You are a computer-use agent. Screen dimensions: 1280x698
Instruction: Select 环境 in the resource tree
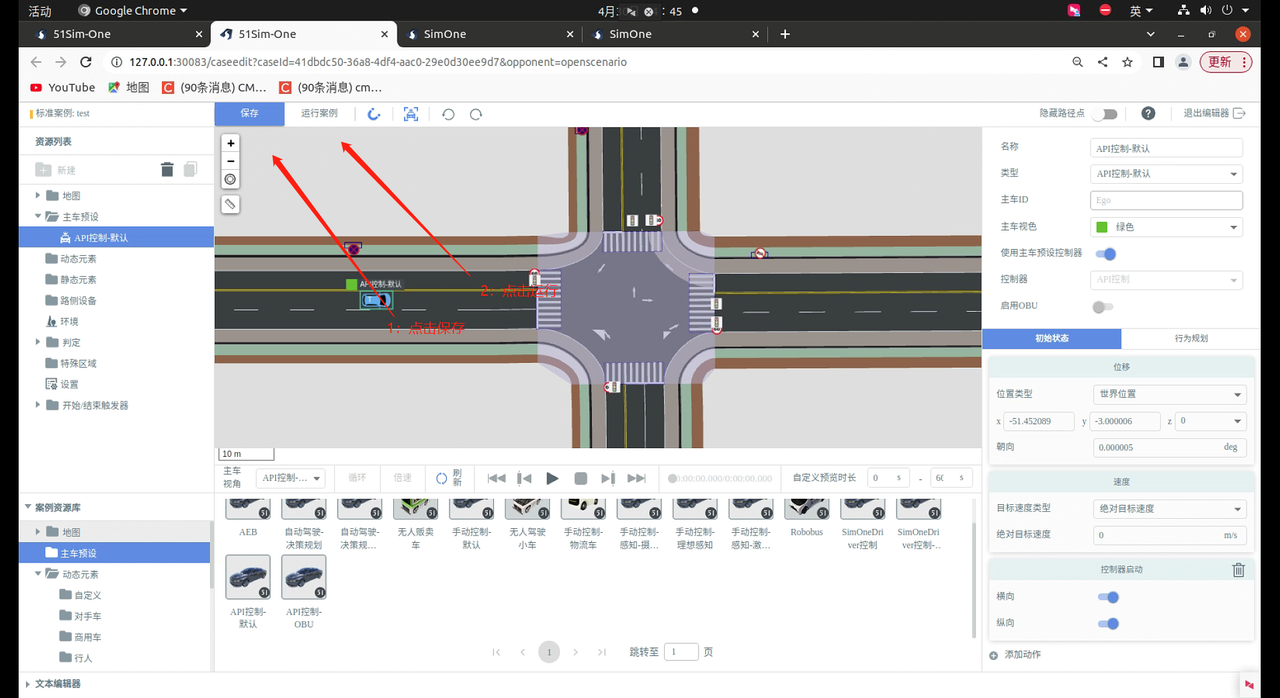coord(69,322)
